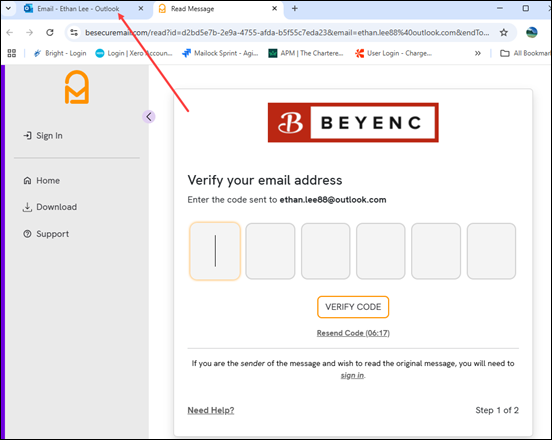The height and width of the screenshot is (440, 552).
Task: Collapse the sidebar with the chevron button
Action: 149,117
